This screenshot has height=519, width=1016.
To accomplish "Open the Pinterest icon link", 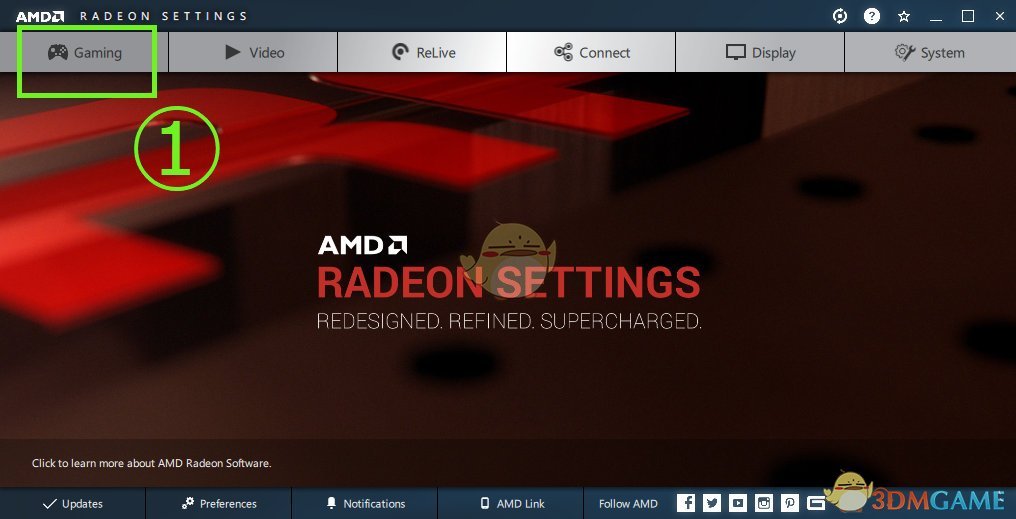I will [790, 503].
